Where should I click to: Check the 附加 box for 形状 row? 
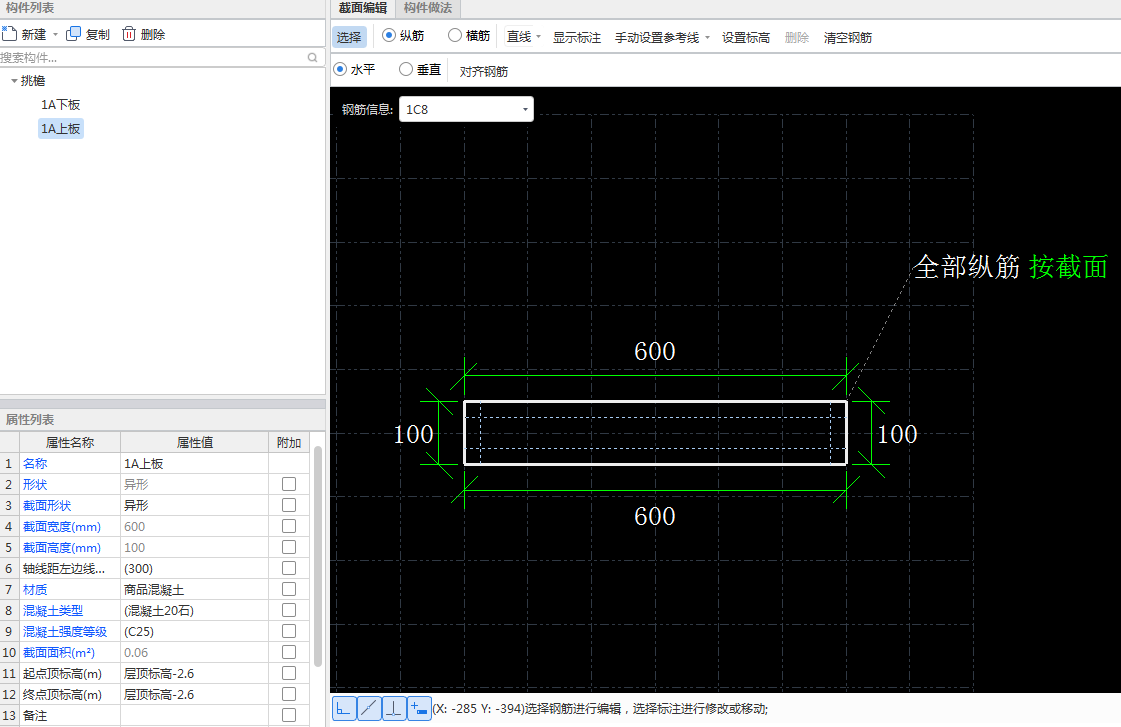click(x=289, y=484)
